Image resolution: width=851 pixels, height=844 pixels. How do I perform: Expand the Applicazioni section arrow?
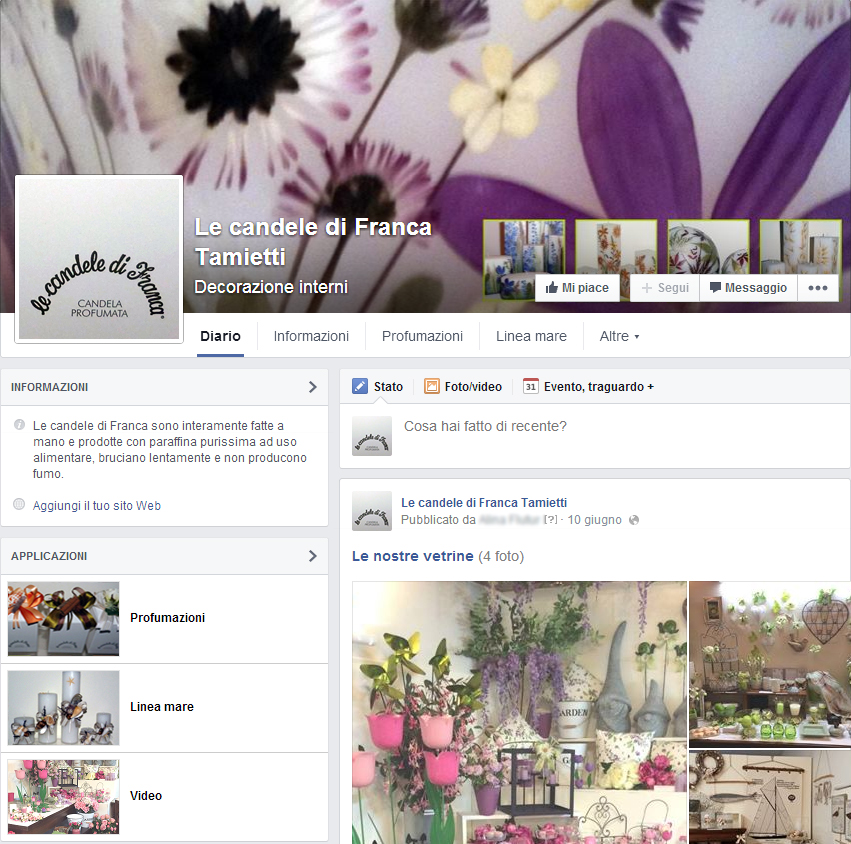(x=313, y=556)
